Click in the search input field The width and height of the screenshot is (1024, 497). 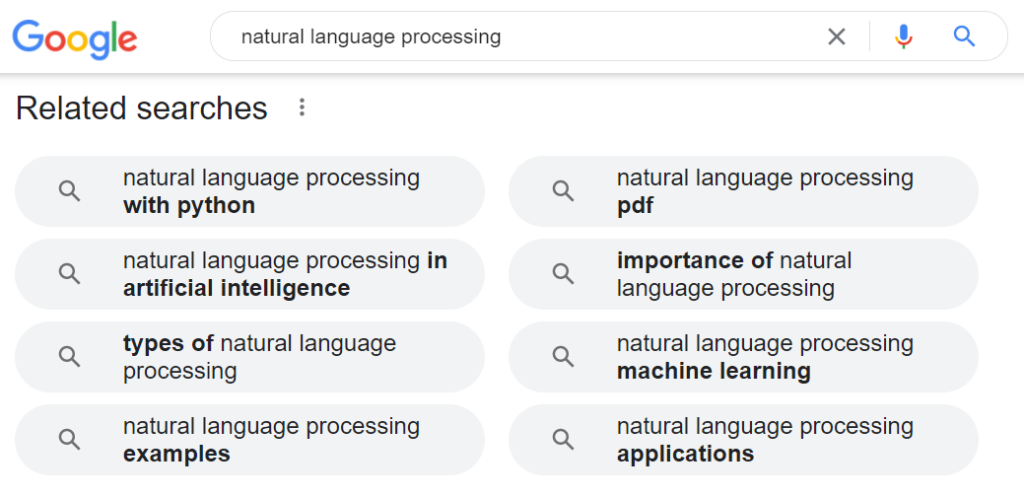(520, 37)
